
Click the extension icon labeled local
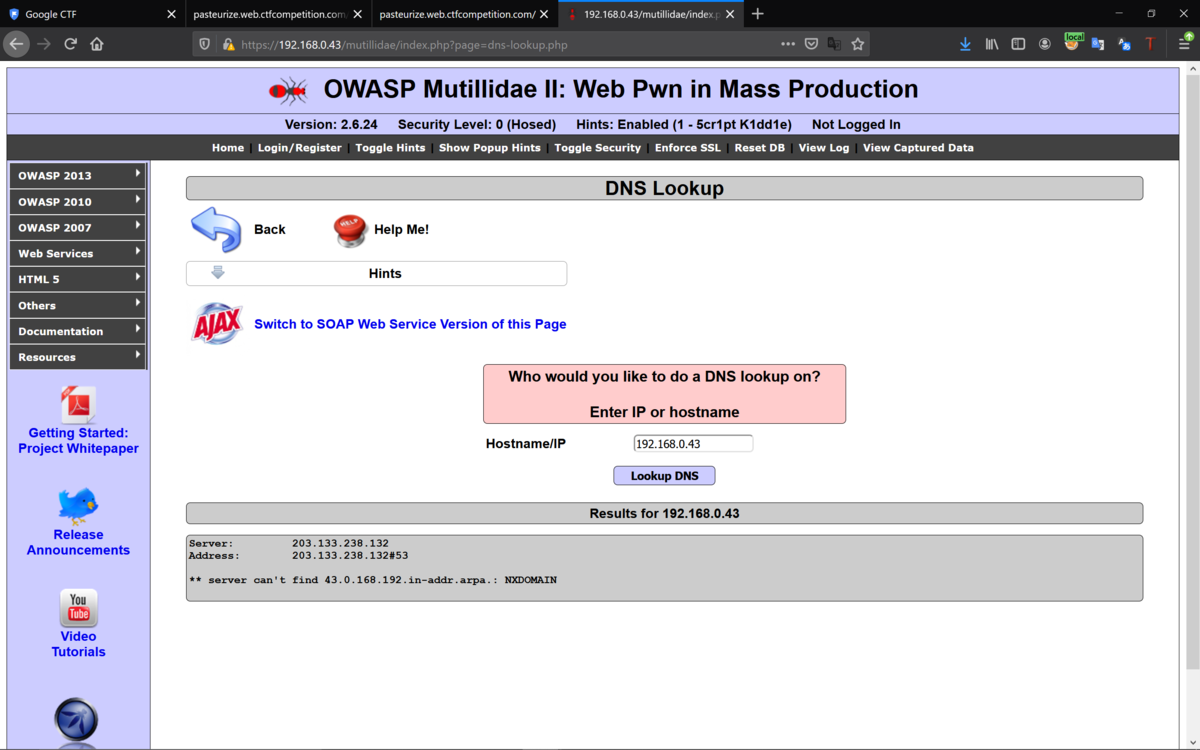(1072, 42)
